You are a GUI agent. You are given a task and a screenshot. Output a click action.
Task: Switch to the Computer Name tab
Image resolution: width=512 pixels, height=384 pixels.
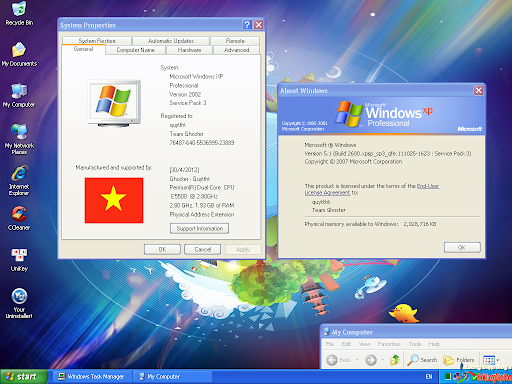(x=135, y=50)
